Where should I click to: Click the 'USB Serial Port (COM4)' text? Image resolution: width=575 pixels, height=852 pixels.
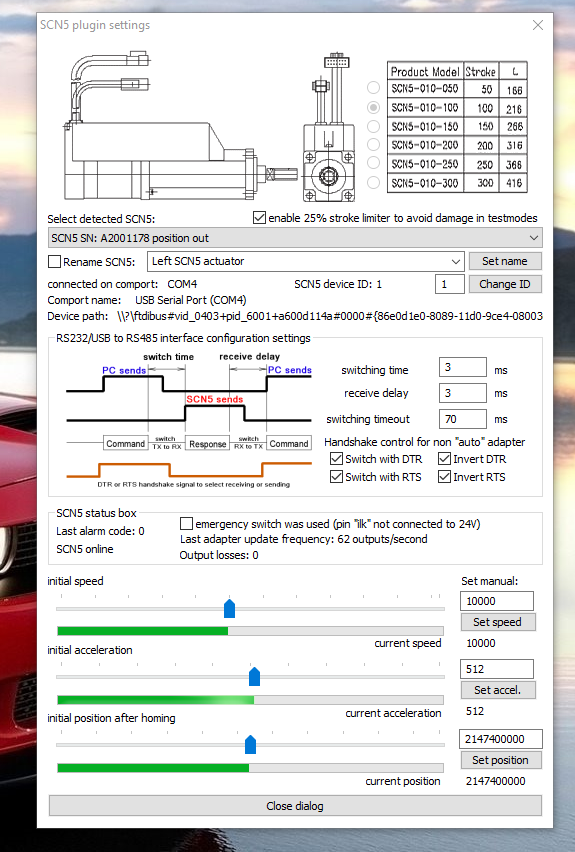click(x=191, y=300)
